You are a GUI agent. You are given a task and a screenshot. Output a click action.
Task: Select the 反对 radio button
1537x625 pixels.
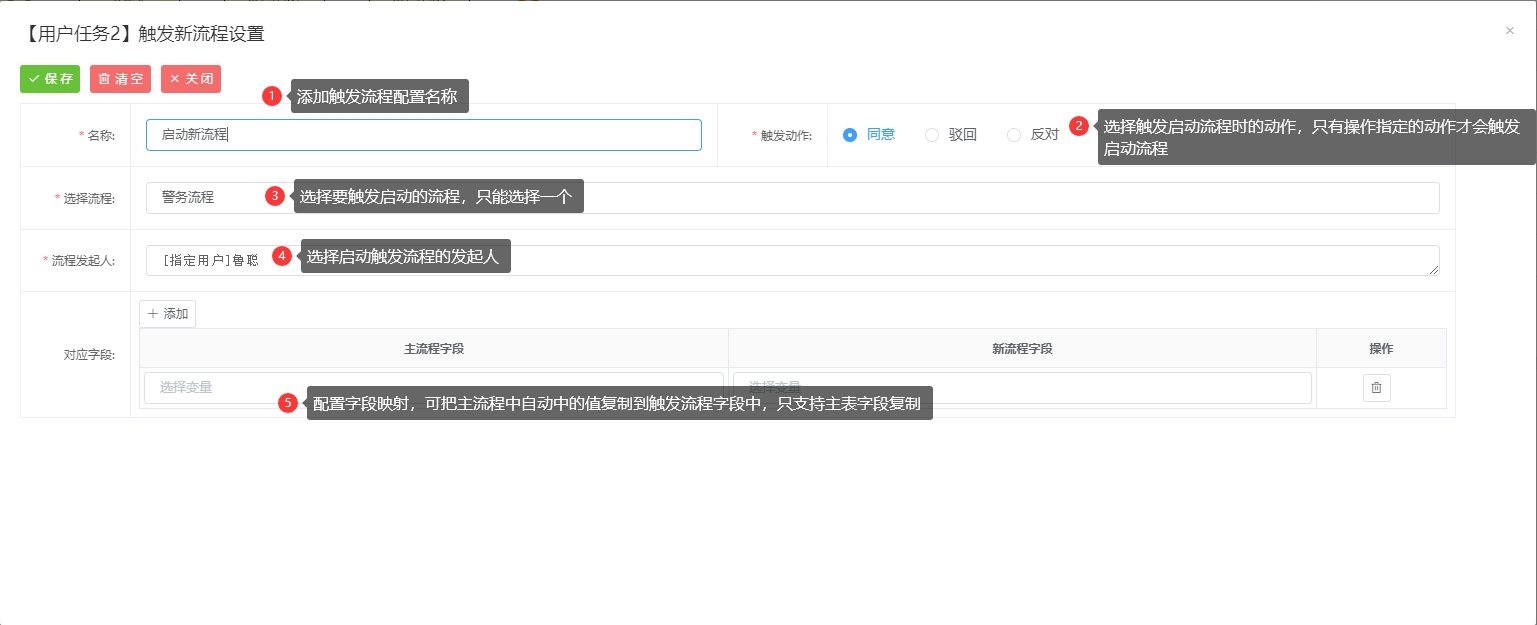(1014, 135)
